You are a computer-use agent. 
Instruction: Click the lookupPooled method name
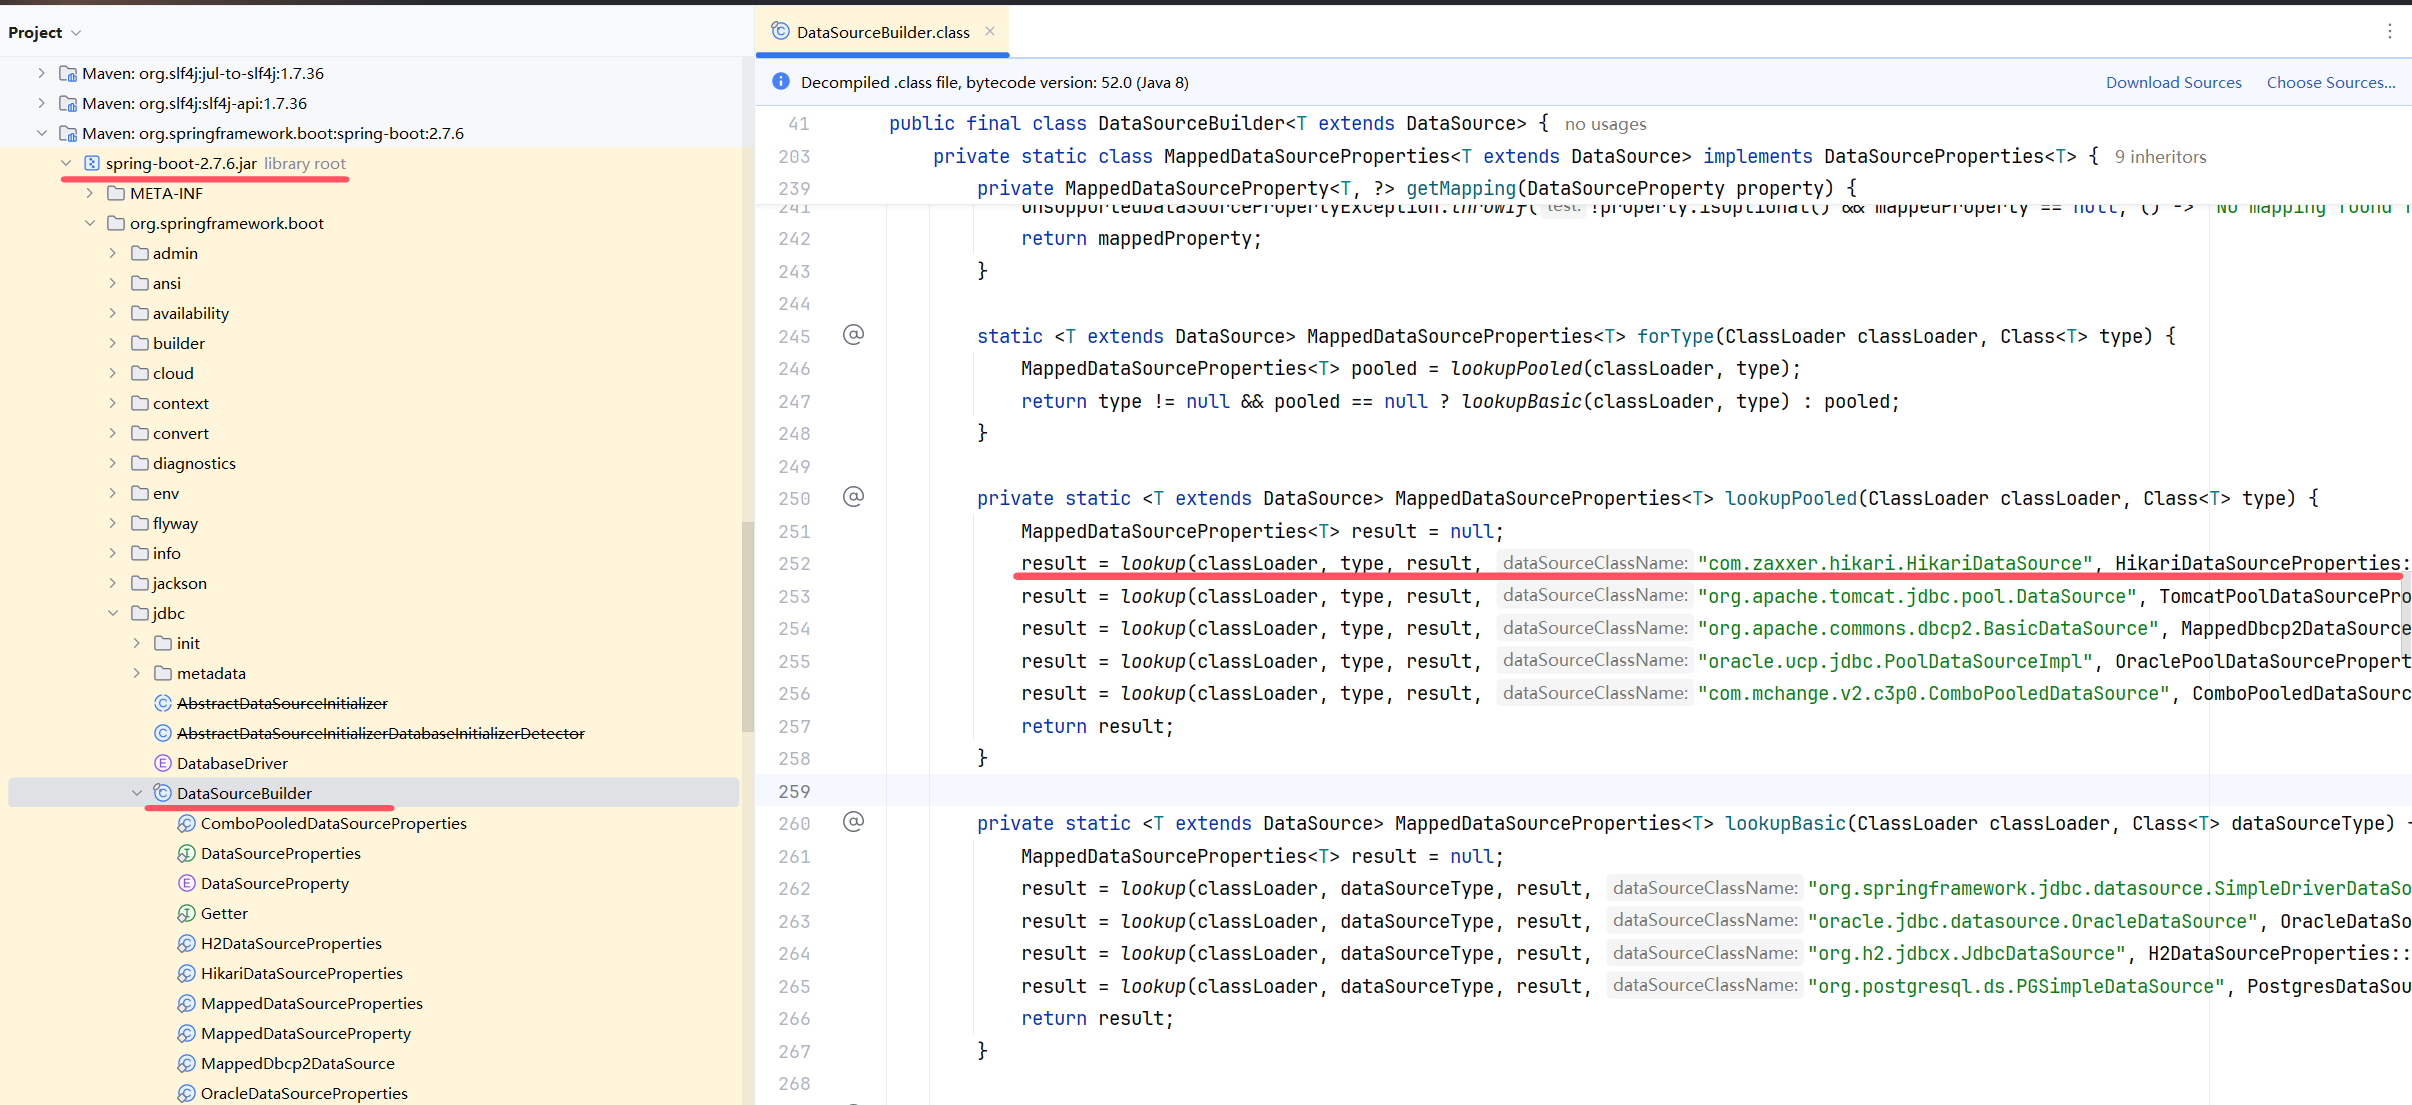(1790, 498)
